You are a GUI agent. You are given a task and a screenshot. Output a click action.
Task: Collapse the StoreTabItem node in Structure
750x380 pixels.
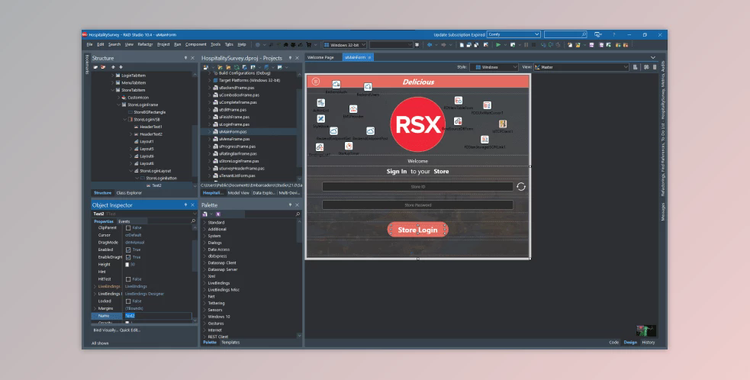pos(113,90)
